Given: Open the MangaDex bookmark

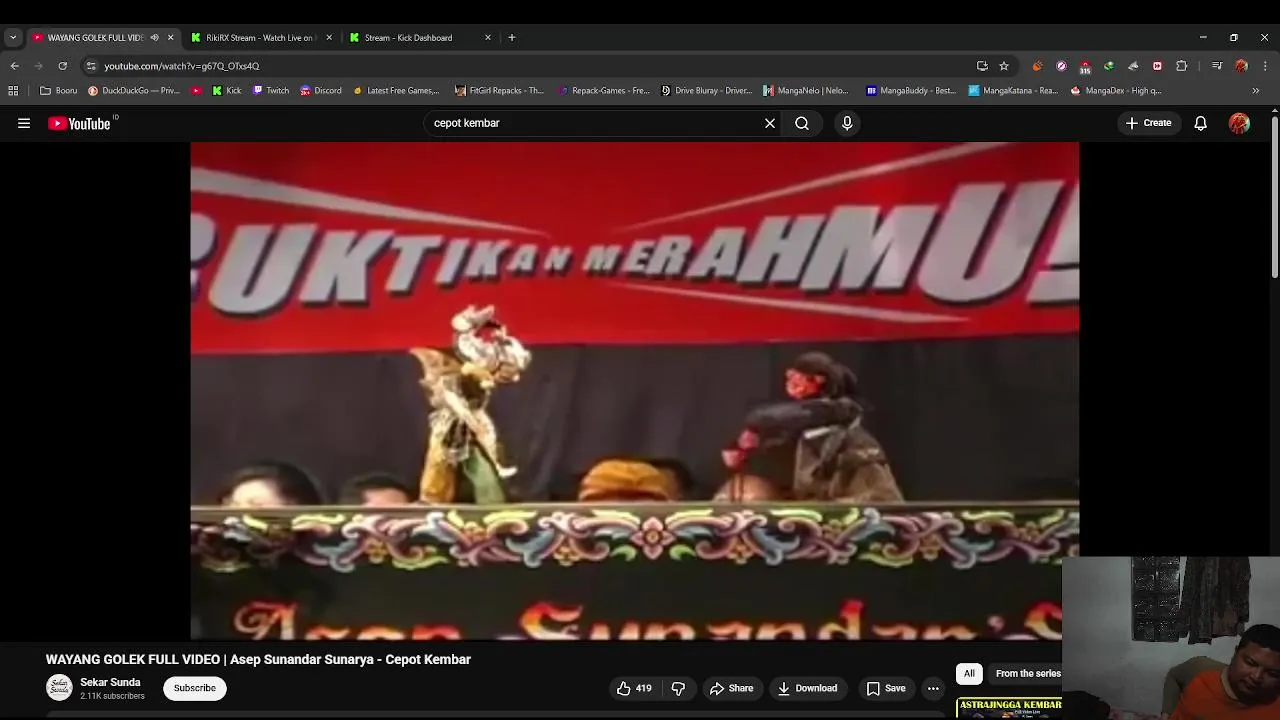Looking at the screenshot, I should (1116, 90).
